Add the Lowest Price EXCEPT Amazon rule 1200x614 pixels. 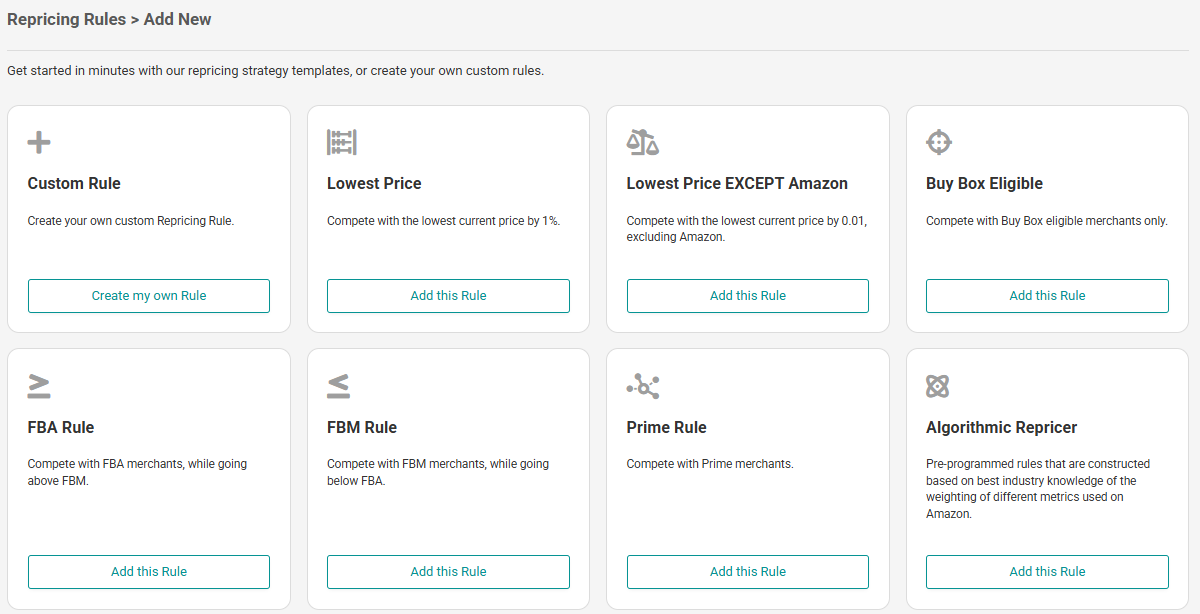(748, 296)
